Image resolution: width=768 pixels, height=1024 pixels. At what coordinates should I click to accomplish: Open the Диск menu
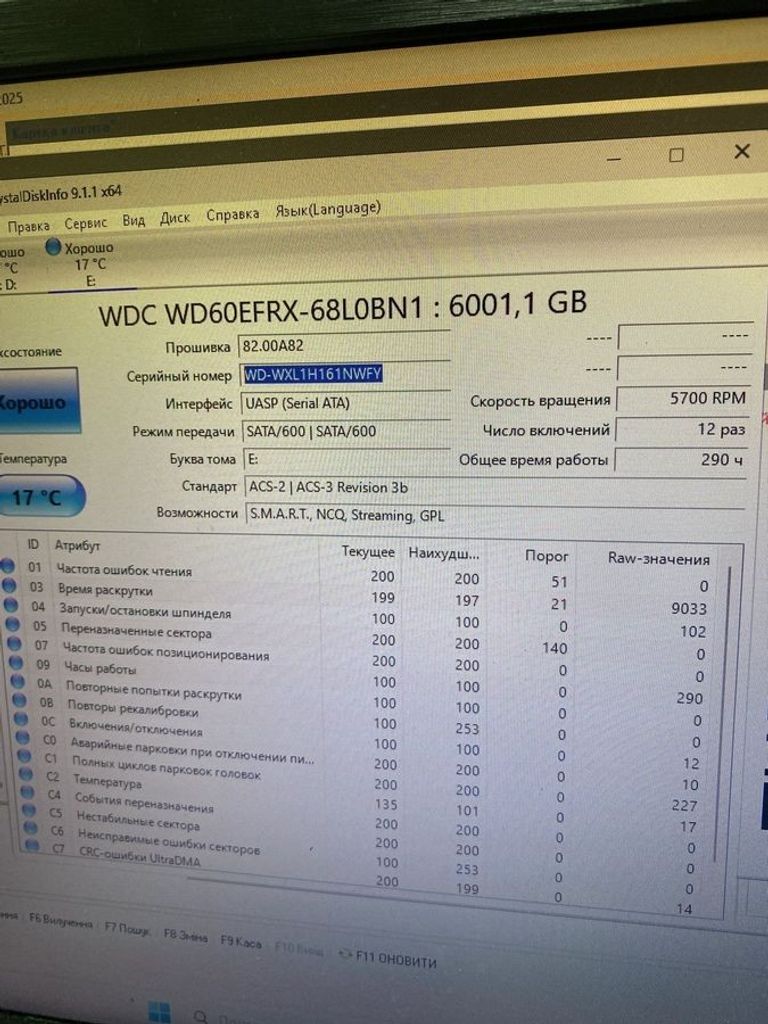click(175, 217)
